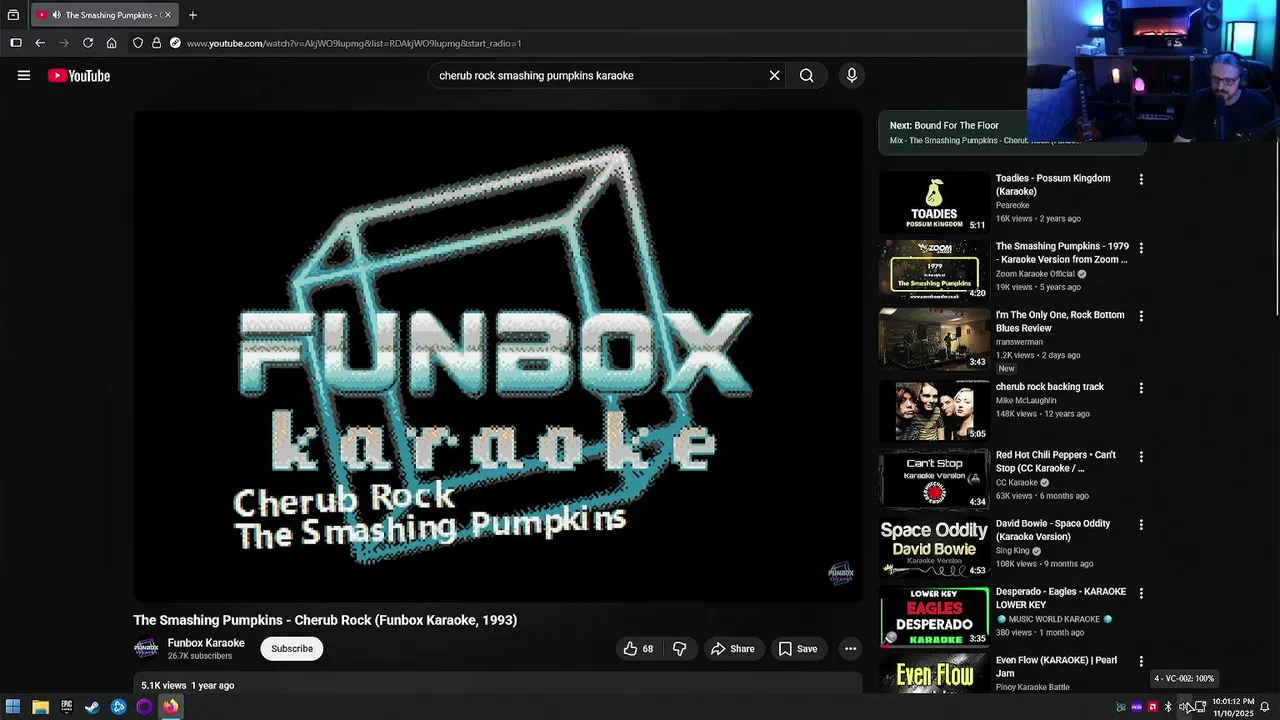This screenshot has width=1280, height=720.
Task: Open AMD software tray icon
Action: pyautogui.click(x=1152, y=707)
